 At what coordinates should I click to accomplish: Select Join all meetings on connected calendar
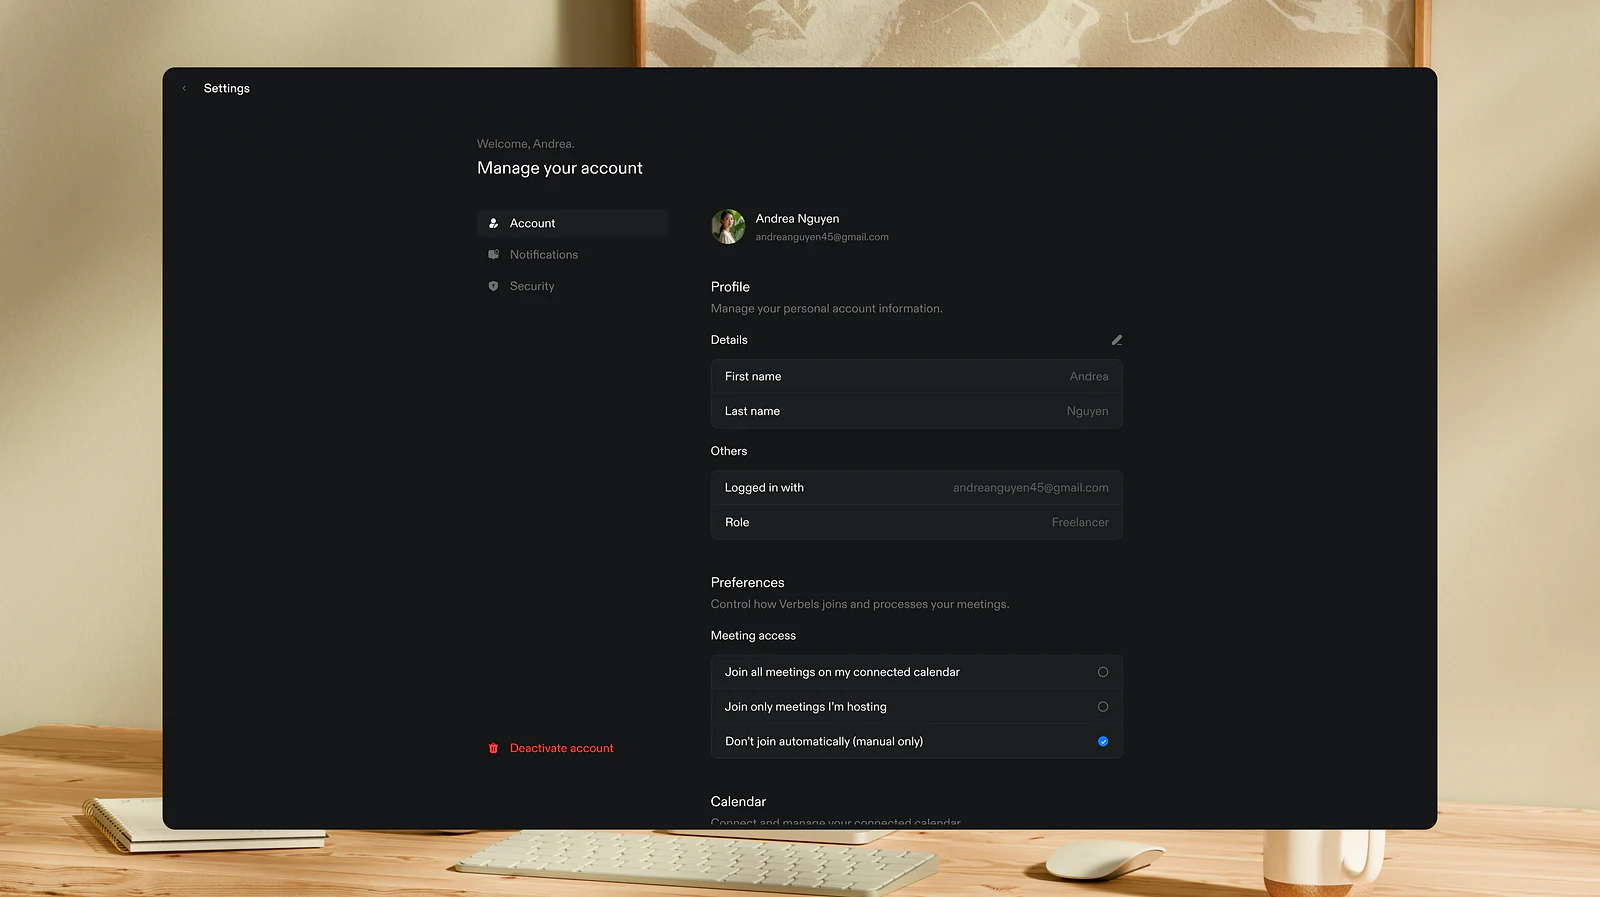pyautogui.click(x=1103, y=672)
